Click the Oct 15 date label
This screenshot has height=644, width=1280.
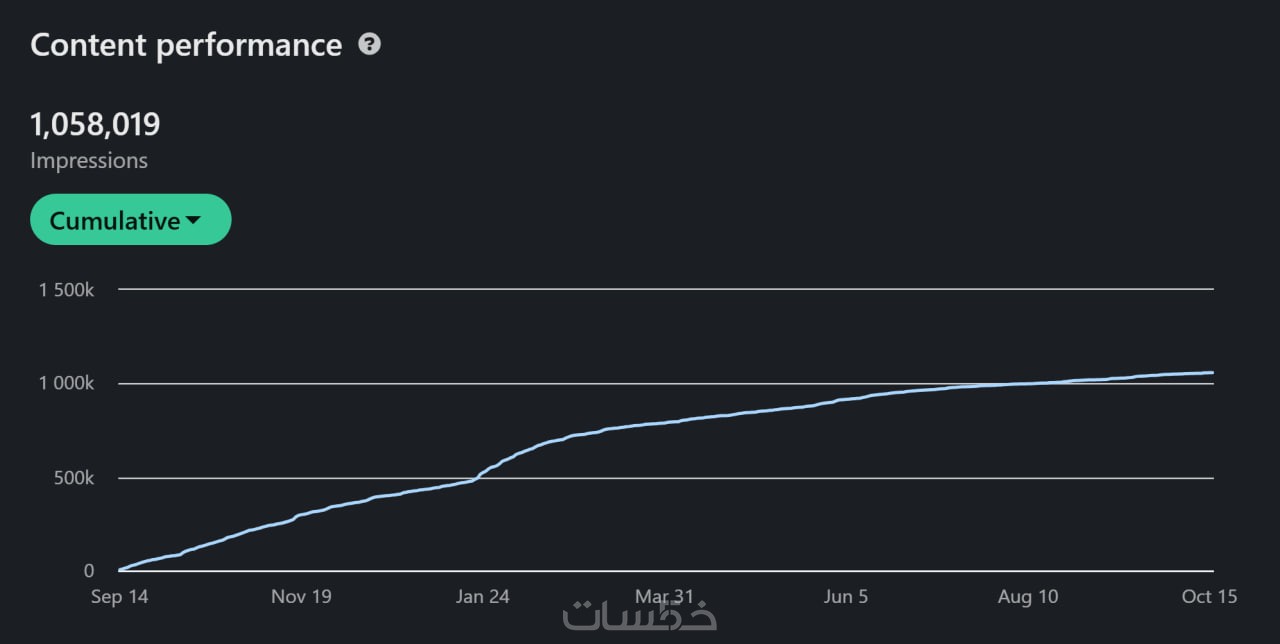(1209, 597)
